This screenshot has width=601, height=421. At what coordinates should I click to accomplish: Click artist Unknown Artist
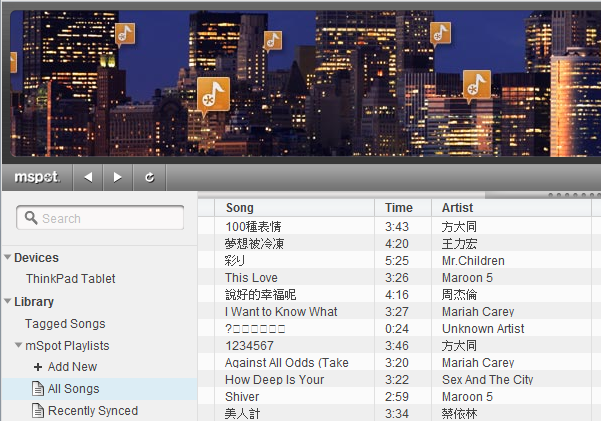483,329
